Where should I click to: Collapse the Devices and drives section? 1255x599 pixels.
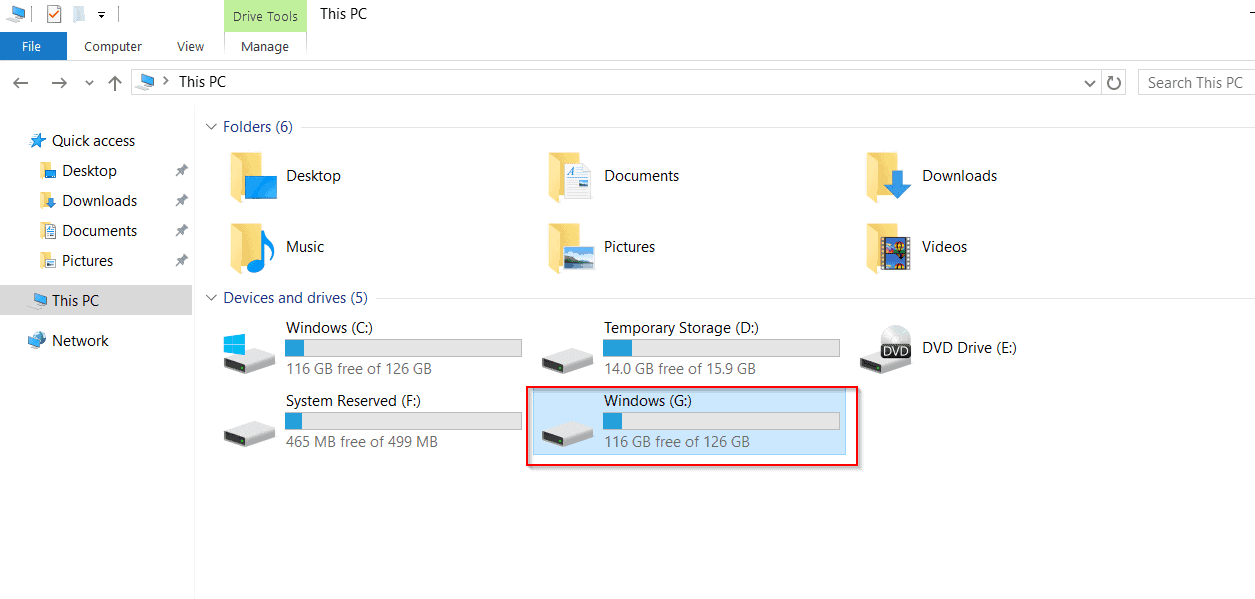[x=211, y=297]
